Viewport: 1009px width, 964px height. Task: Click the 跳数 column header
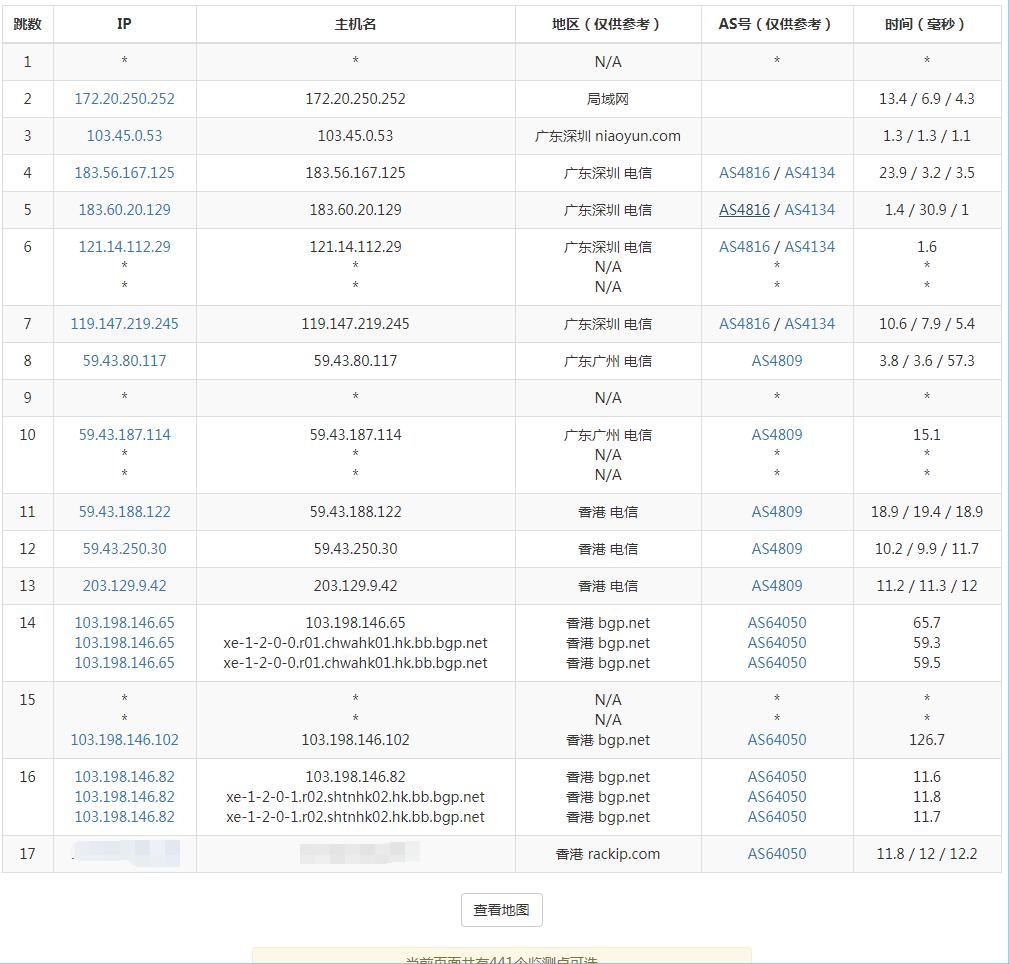pyautogui.click(x=27, y=24)
